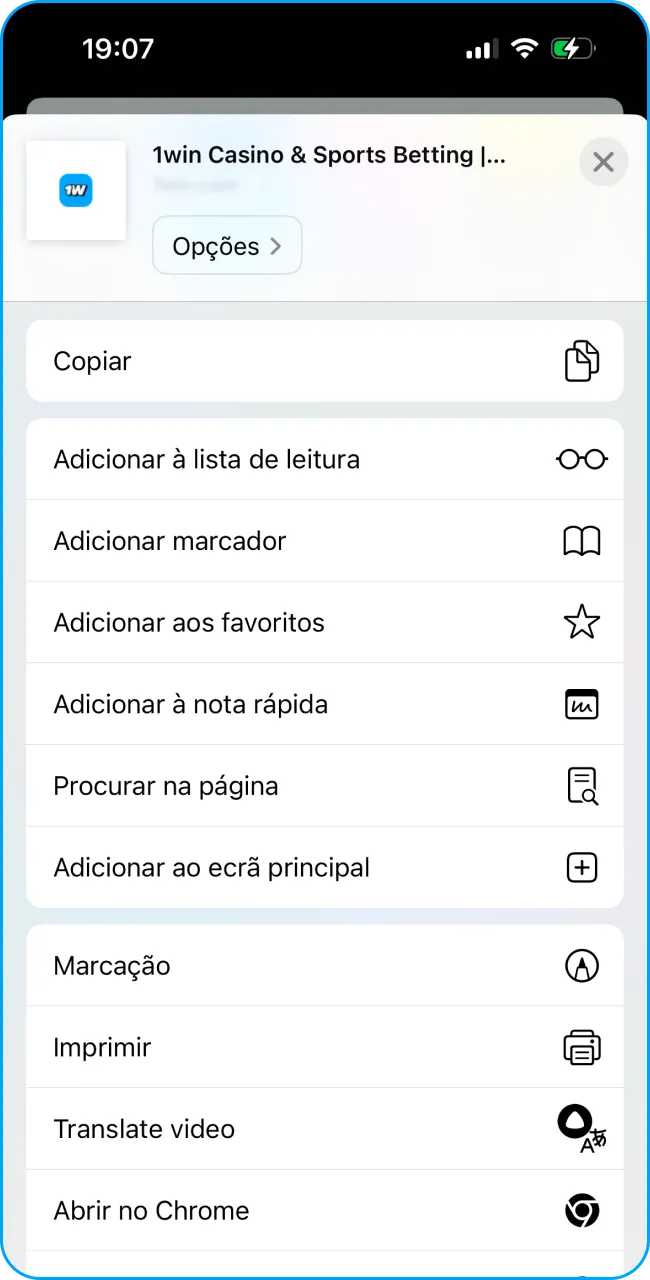Tap the Quick Note icon beside nota rápida
The height and width of the screenshot is (1280, 650).
582,704
